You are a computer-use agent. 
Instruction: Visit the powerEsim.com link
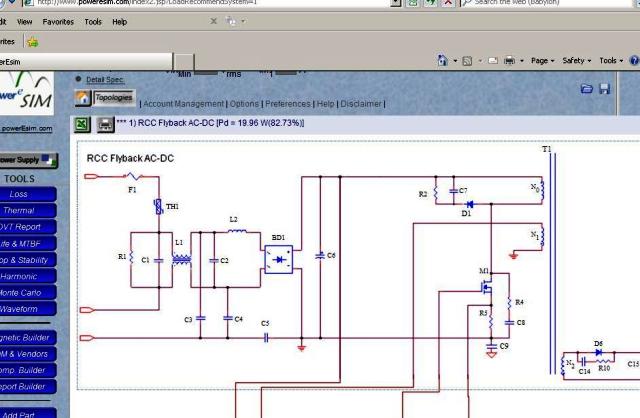click(27, 129)
